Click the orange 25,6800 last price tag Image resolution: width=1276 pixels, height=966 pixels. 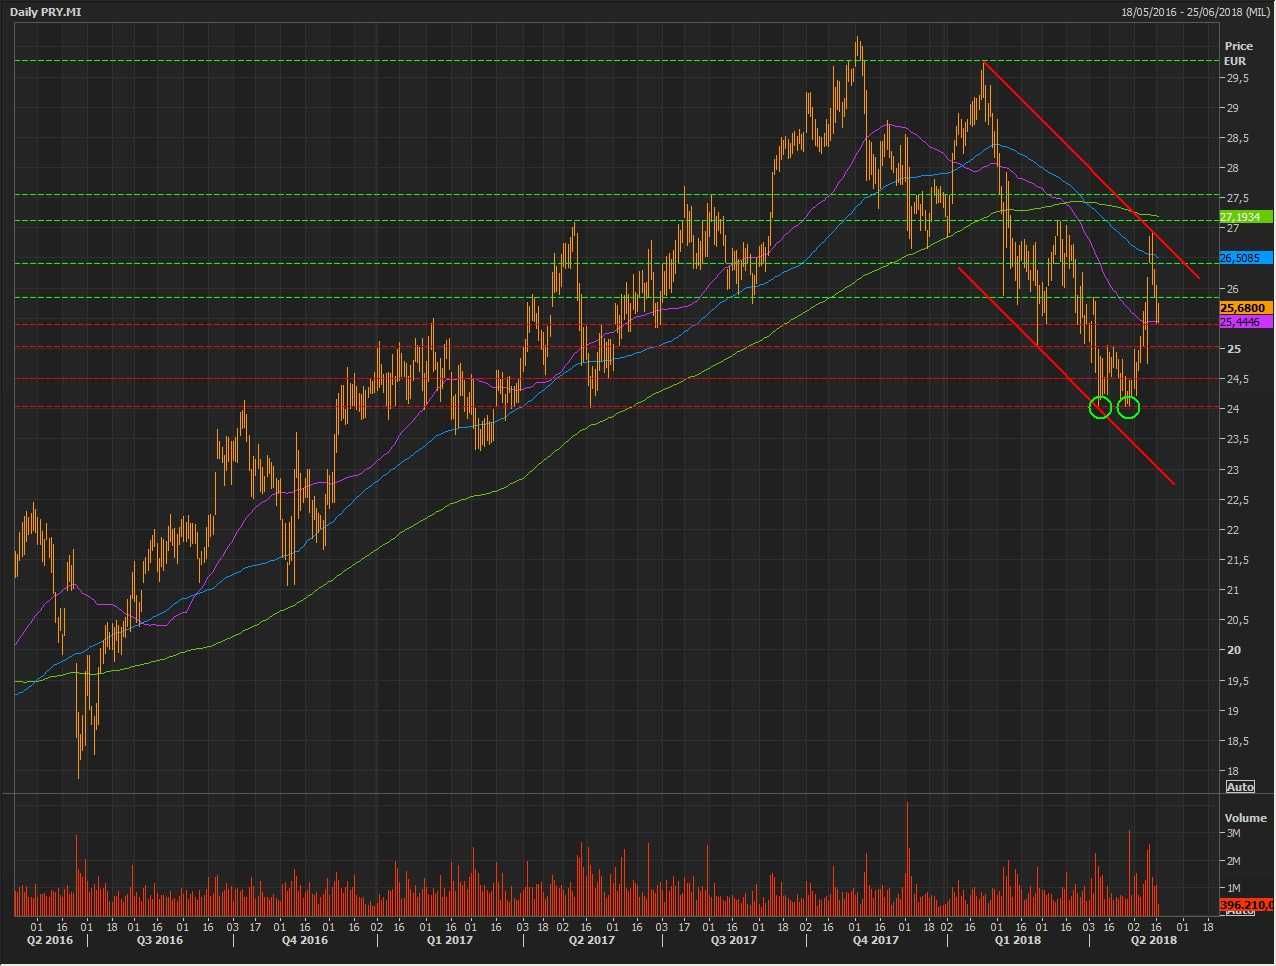[1245, 308]
